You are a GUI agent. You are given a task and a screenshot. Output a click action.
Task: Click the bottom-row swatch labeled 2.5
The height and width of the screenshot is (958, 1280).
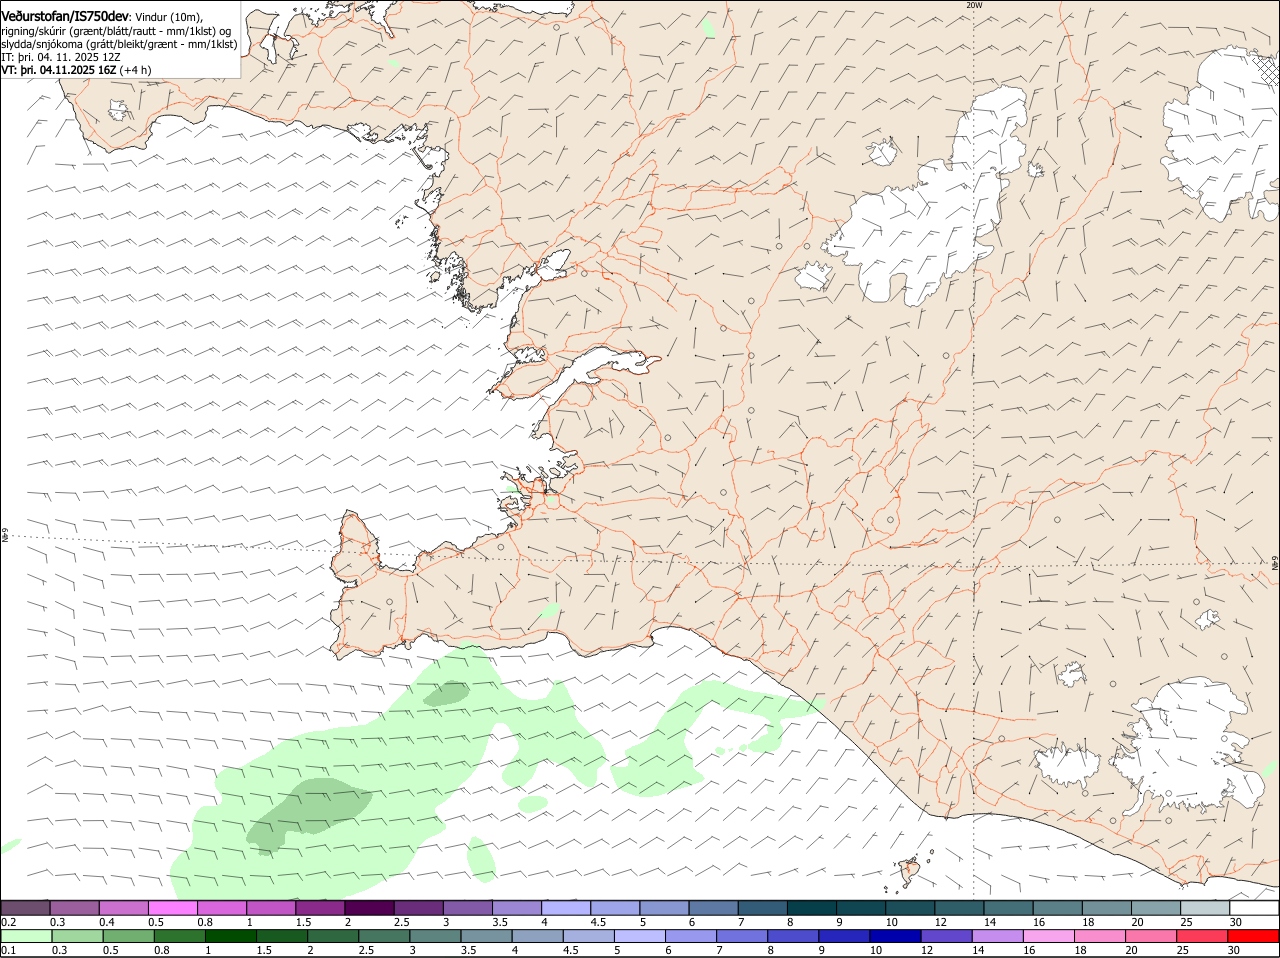click(x=384, y=936)
